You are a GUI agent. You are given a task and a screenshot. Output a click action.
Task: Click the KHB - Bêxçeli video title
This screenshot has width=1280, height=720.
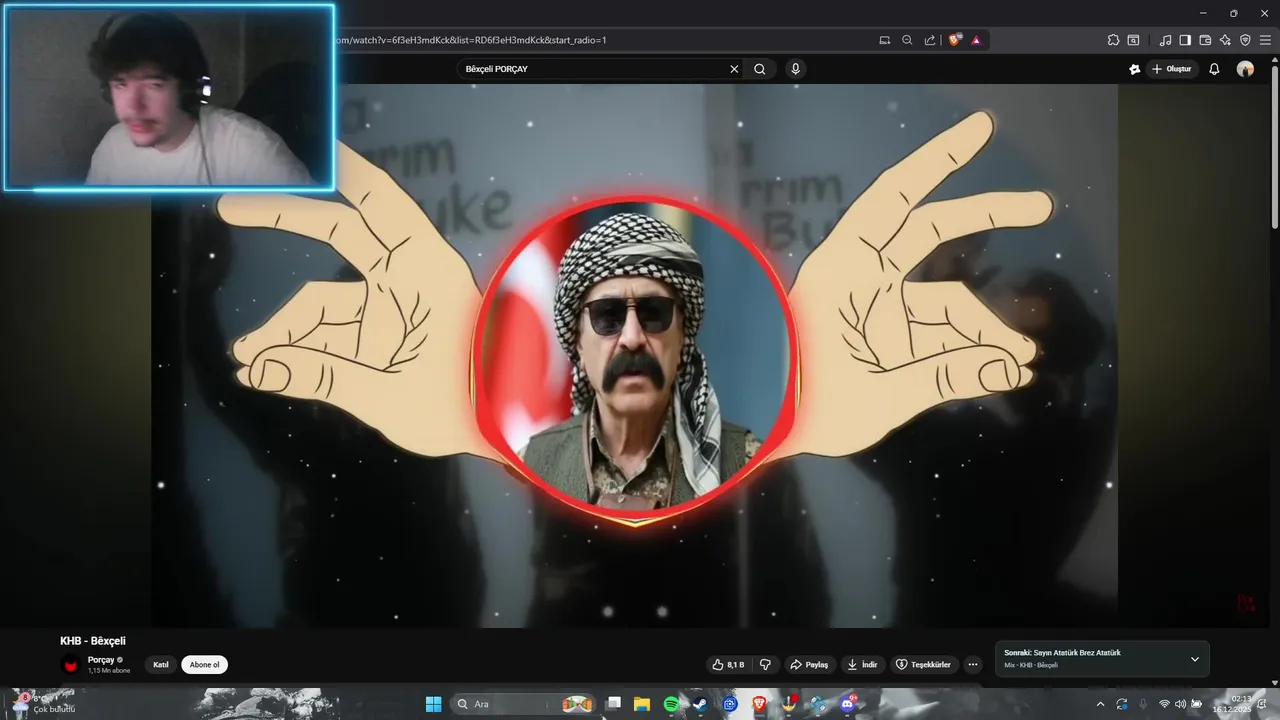tap(93, 641)
